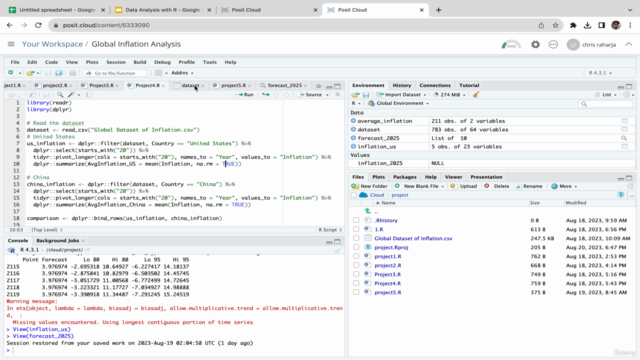This screenshot has width=640, height=360.
Task: Tick the checkbox beside project.Rproj
Action: 356,247
